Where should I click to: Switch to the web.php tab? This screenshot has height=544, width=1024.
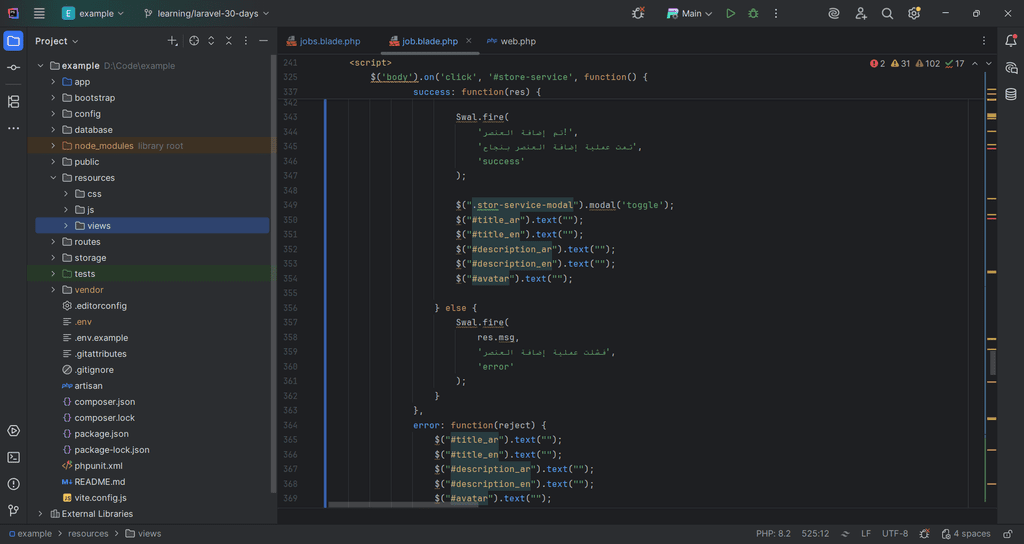(517, 41)
